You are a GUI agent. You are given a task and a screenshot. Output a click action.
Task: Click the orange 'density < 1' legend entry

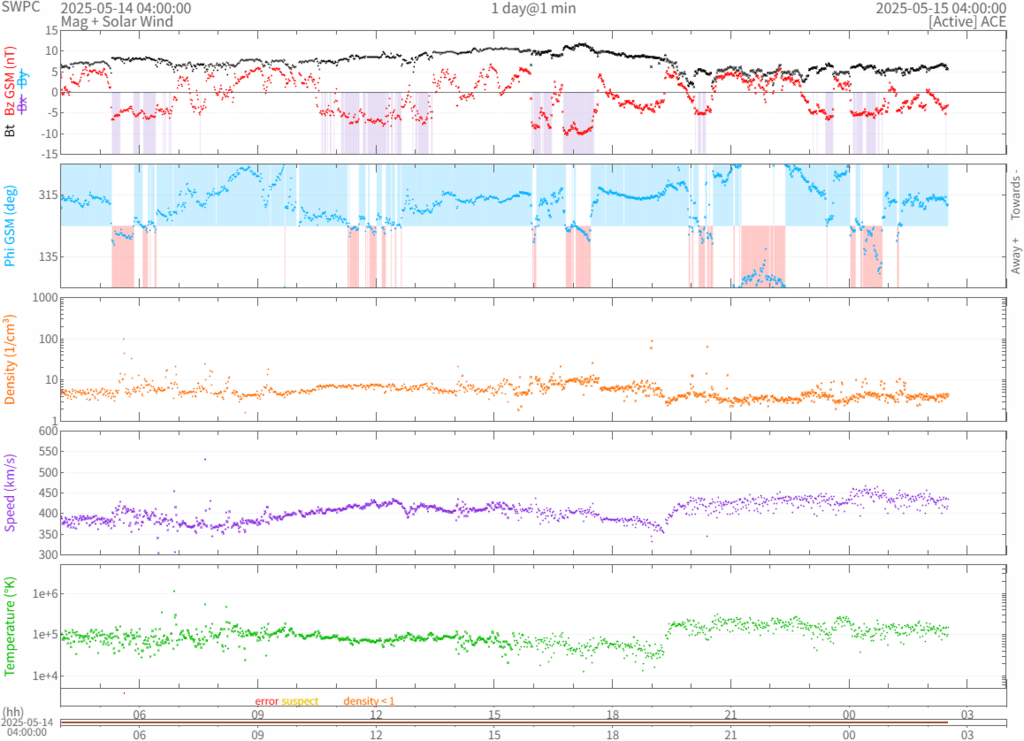[x=369, y=701]
